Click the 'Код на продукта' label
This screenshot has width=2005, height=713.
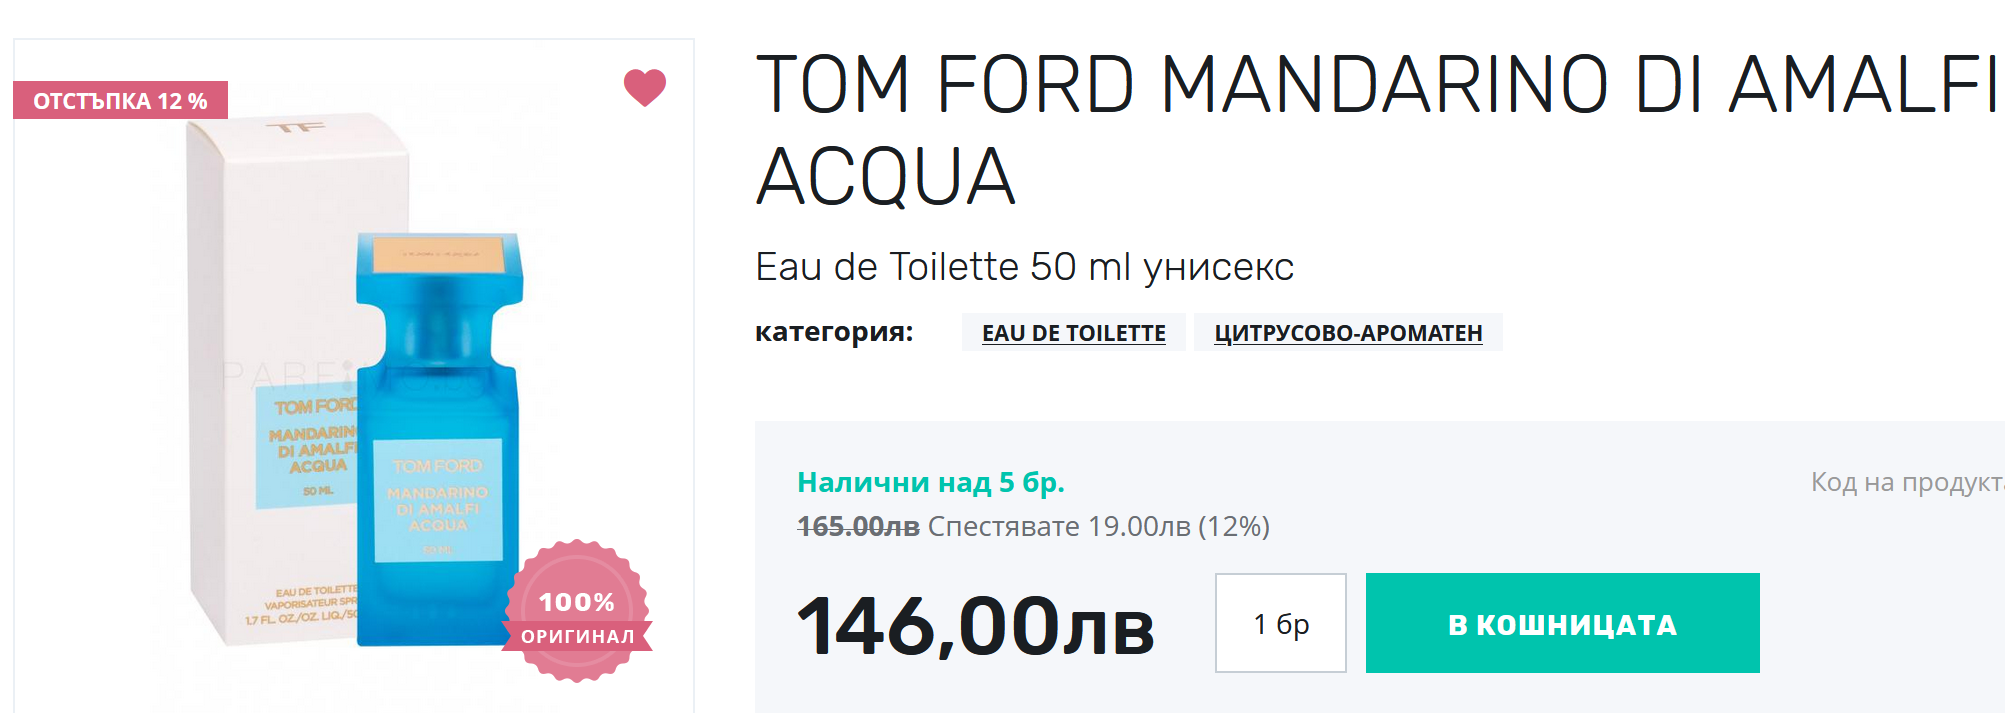click(1906, 483)
